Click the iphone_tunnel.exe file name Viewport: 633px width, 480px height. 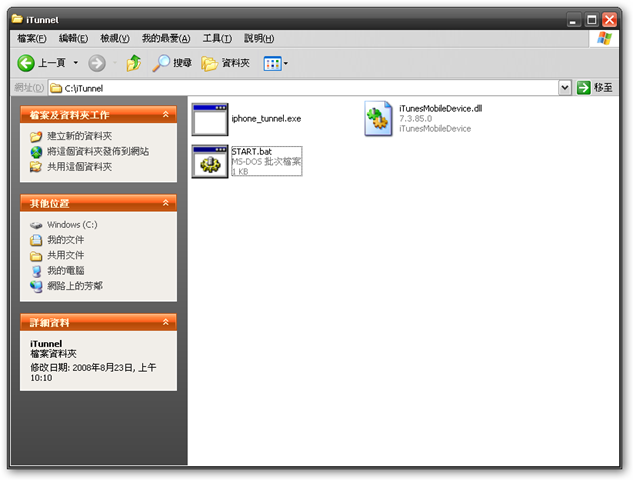(x=266, y=119)
